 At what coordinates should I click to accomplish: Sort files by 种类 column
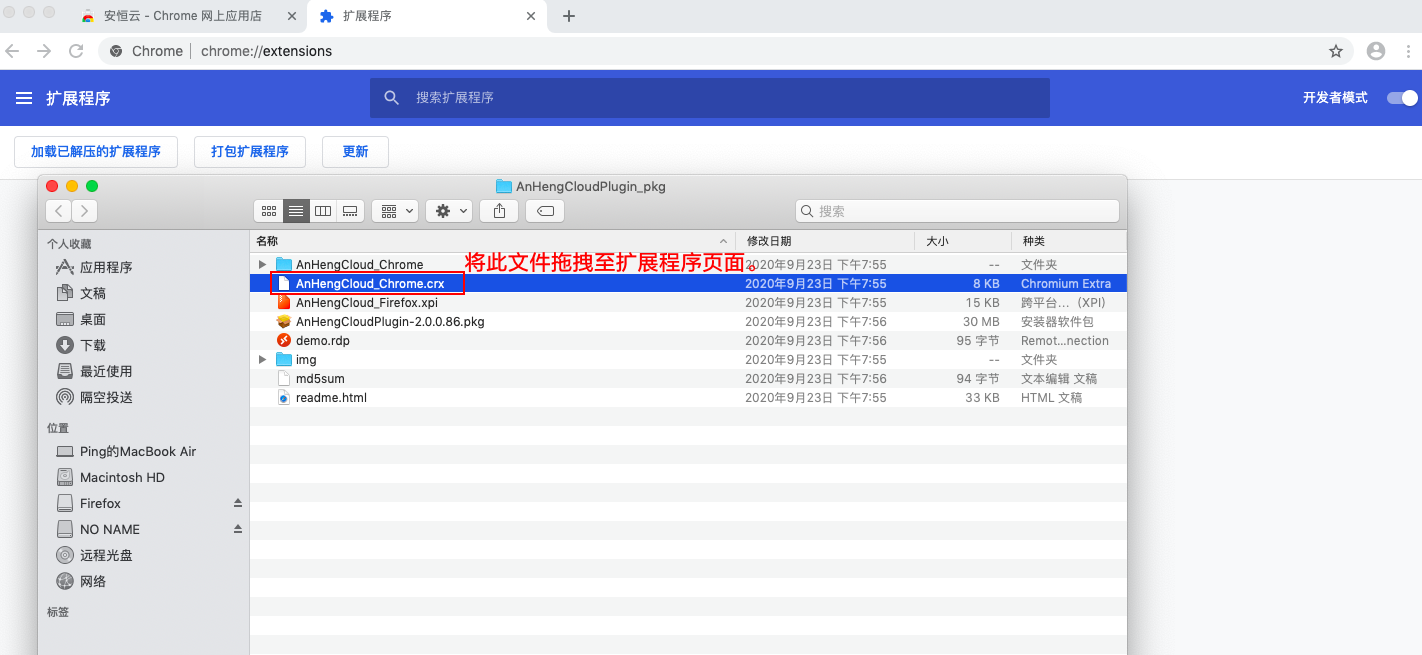[1068, 241]
